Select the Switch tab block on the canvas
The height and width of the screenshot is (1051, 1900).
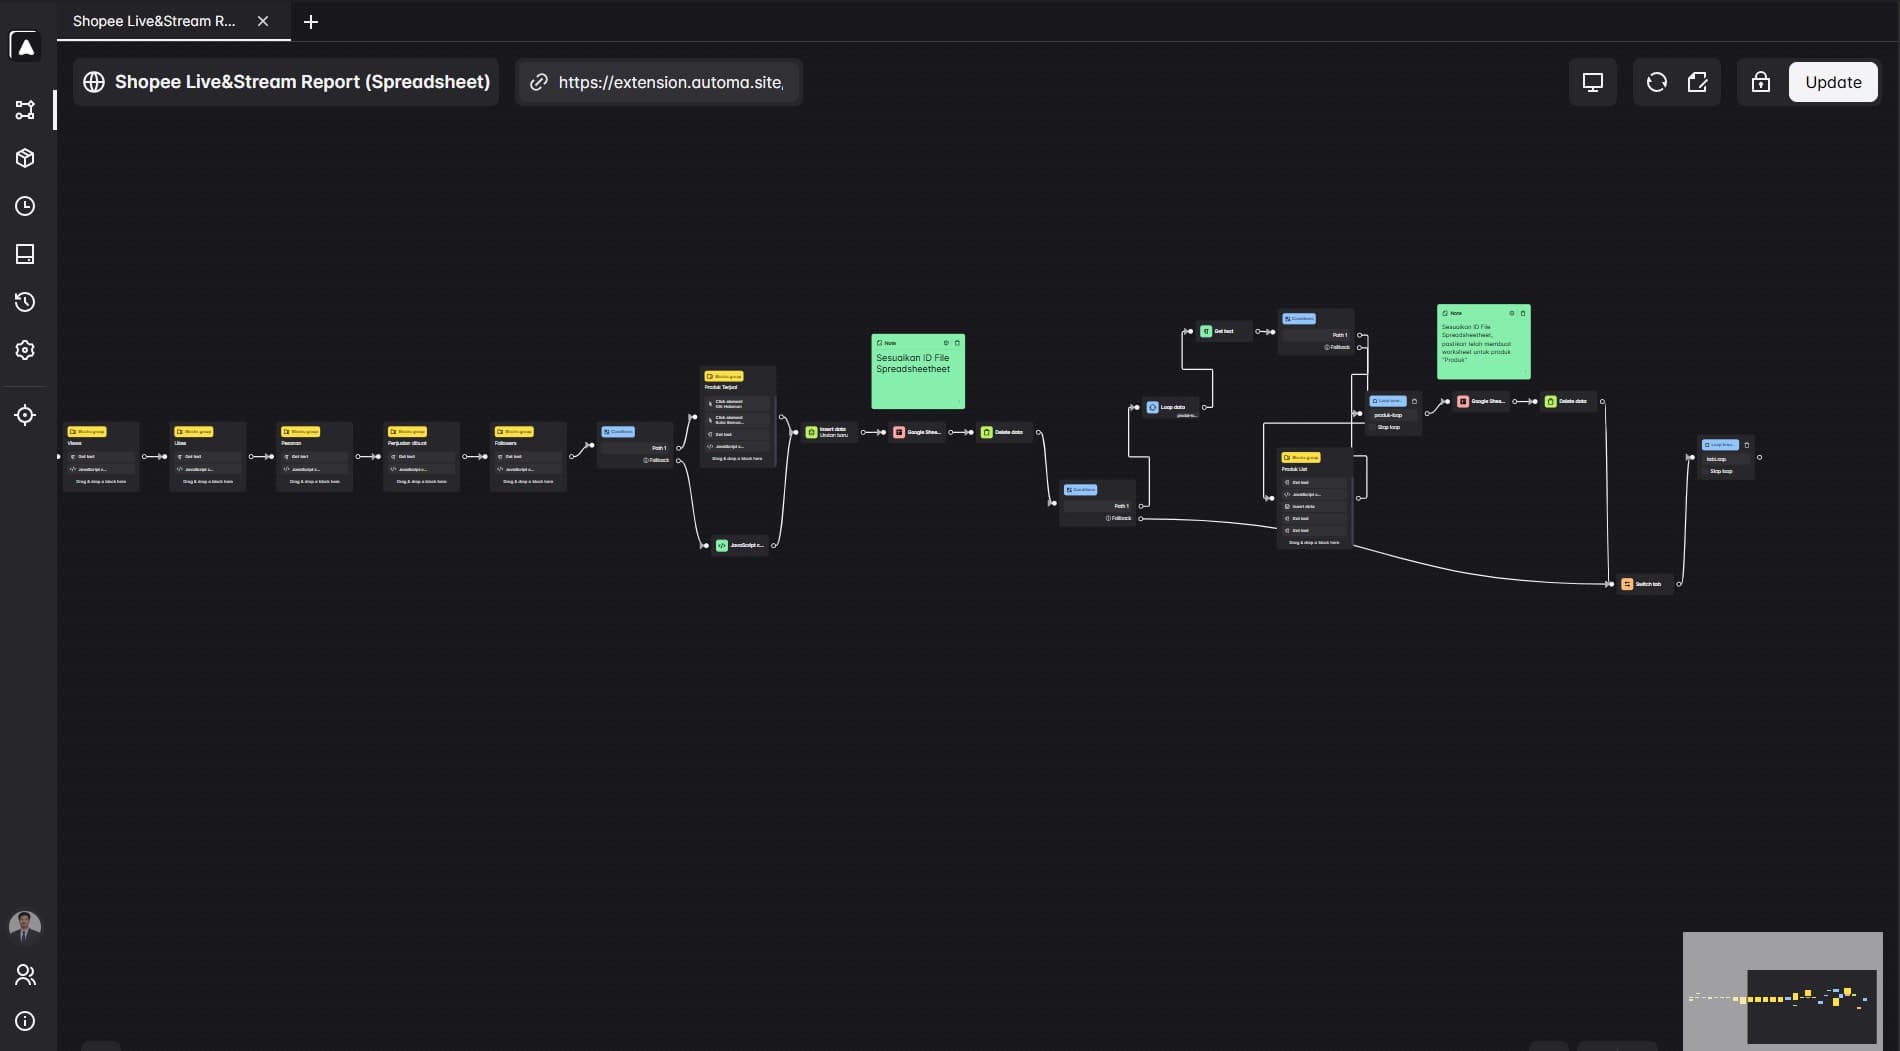tap(1645, 584)
